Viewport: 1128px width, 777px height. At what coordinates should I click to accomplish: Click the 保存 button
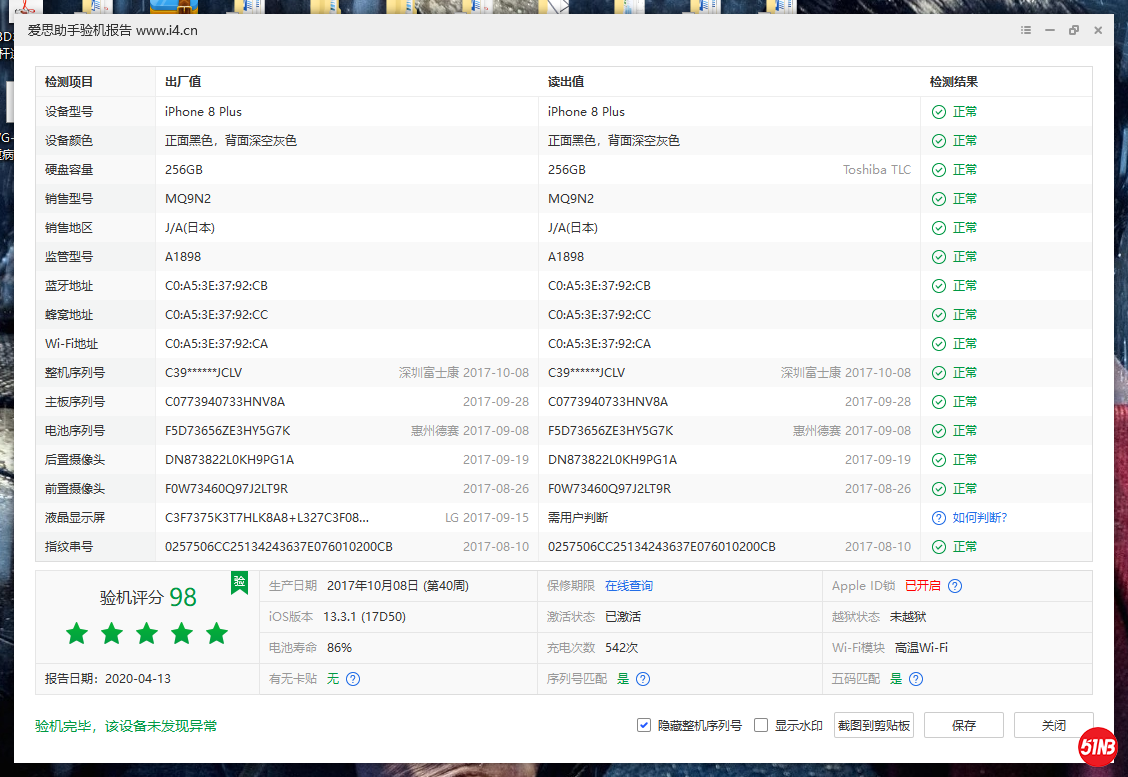963,725
